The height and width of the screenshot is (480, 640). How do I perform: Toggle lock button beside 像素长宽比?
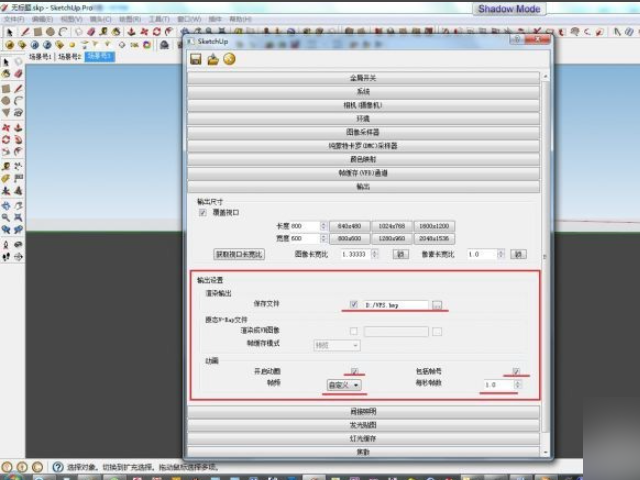(518, 254)
